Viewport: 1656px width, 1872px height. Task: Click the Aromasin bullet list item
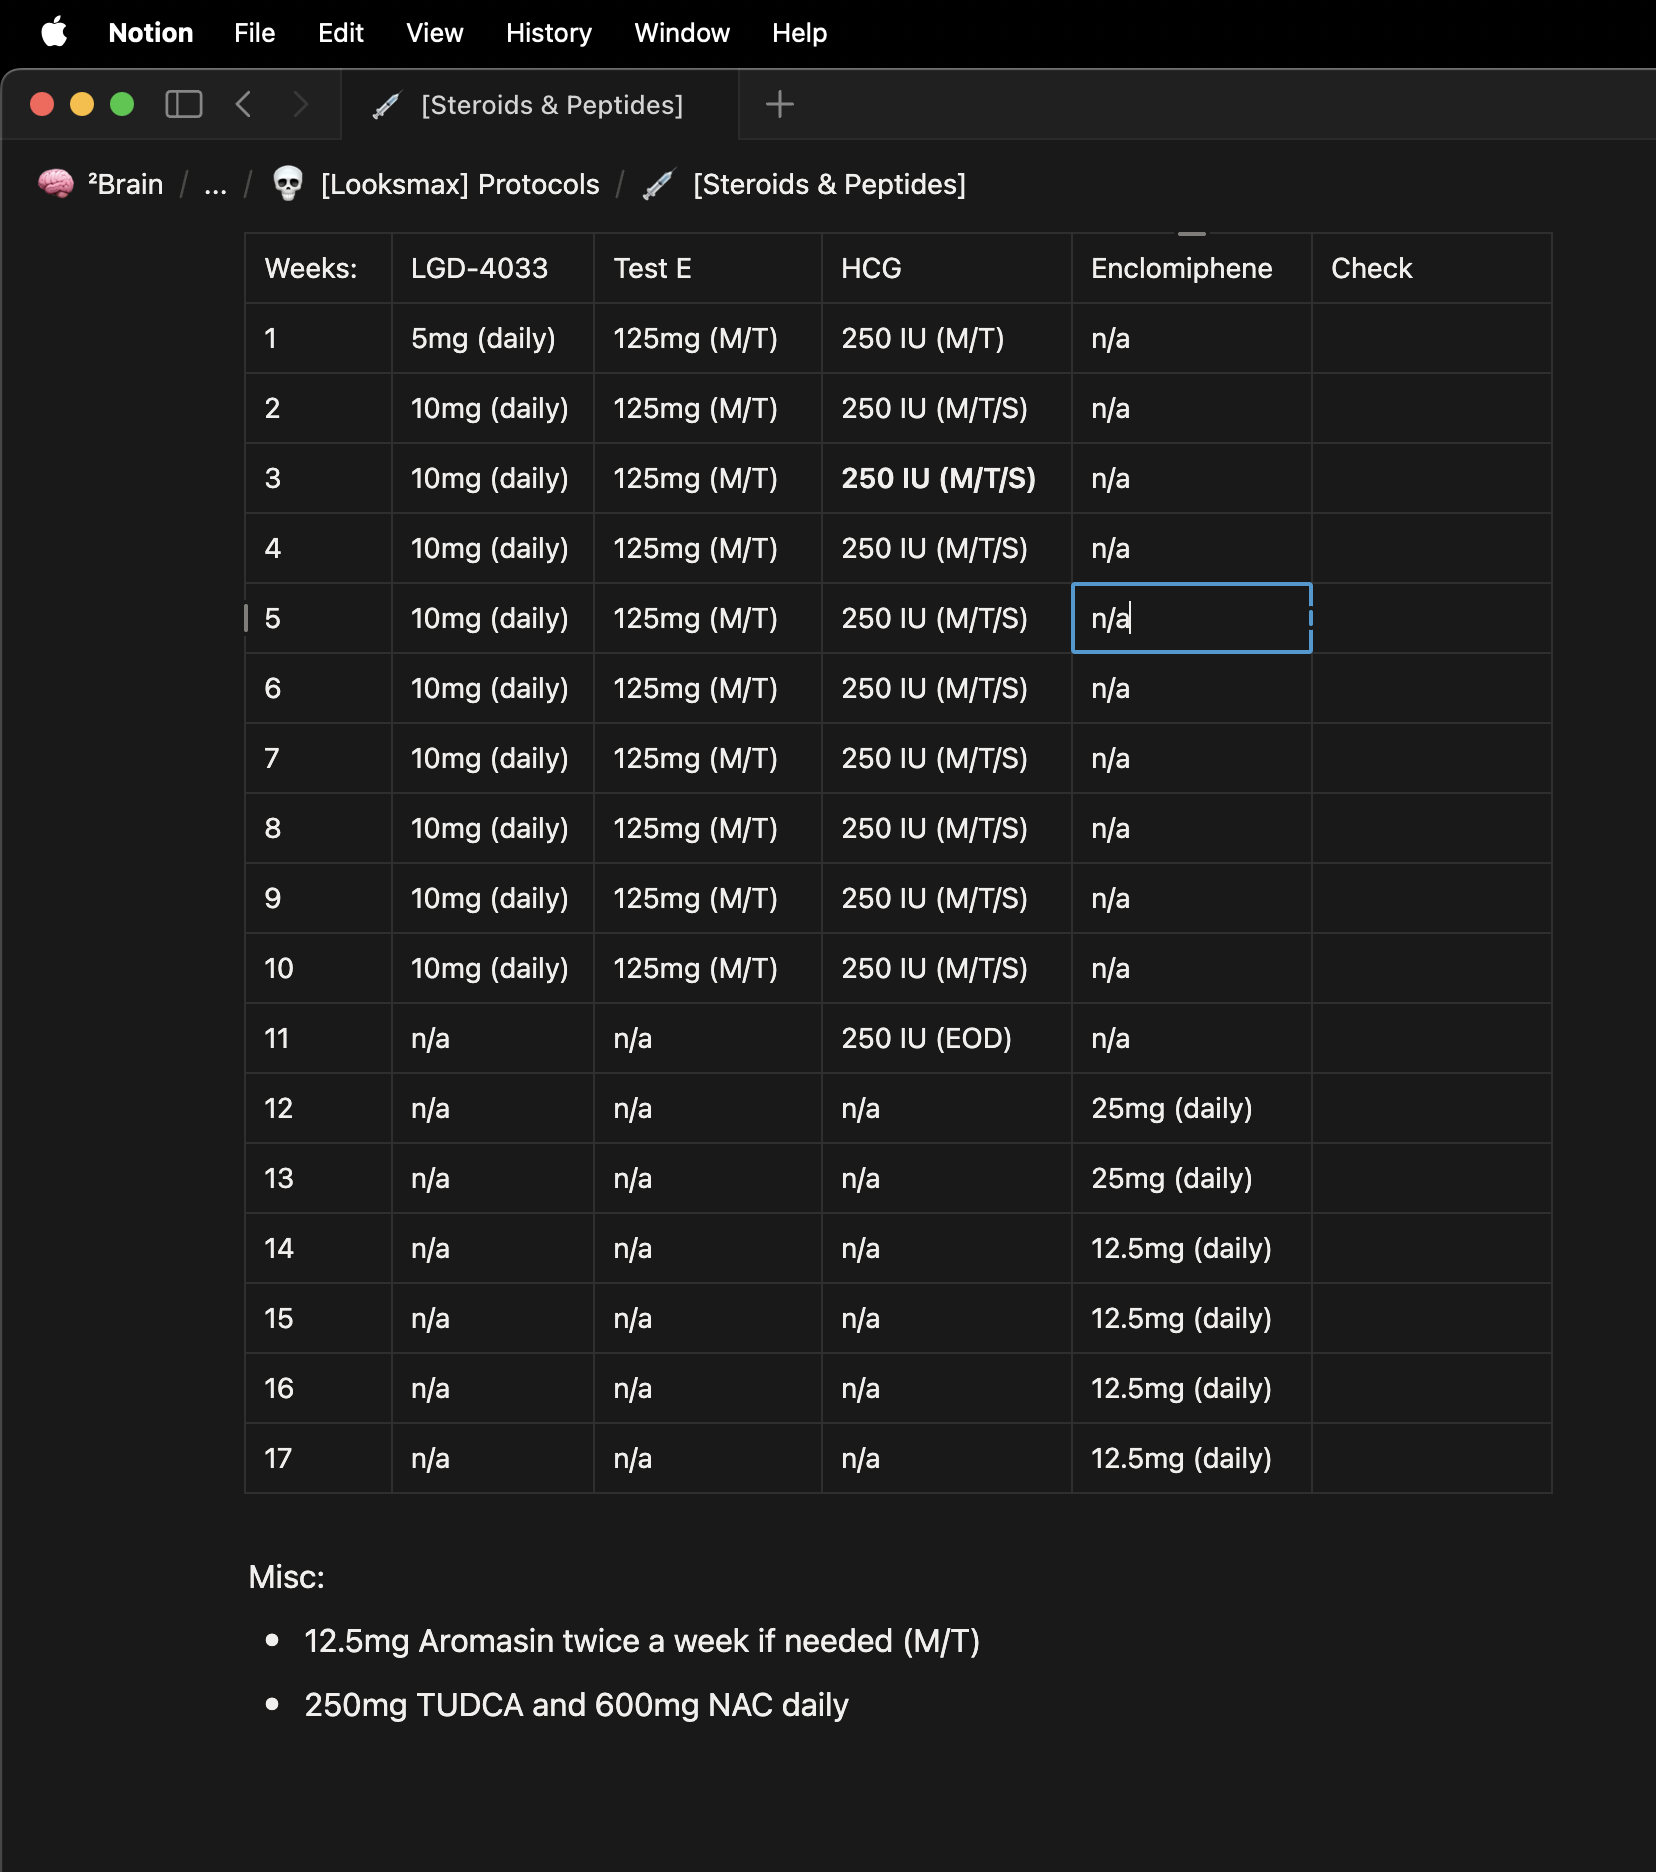(x=641, y=1641)
